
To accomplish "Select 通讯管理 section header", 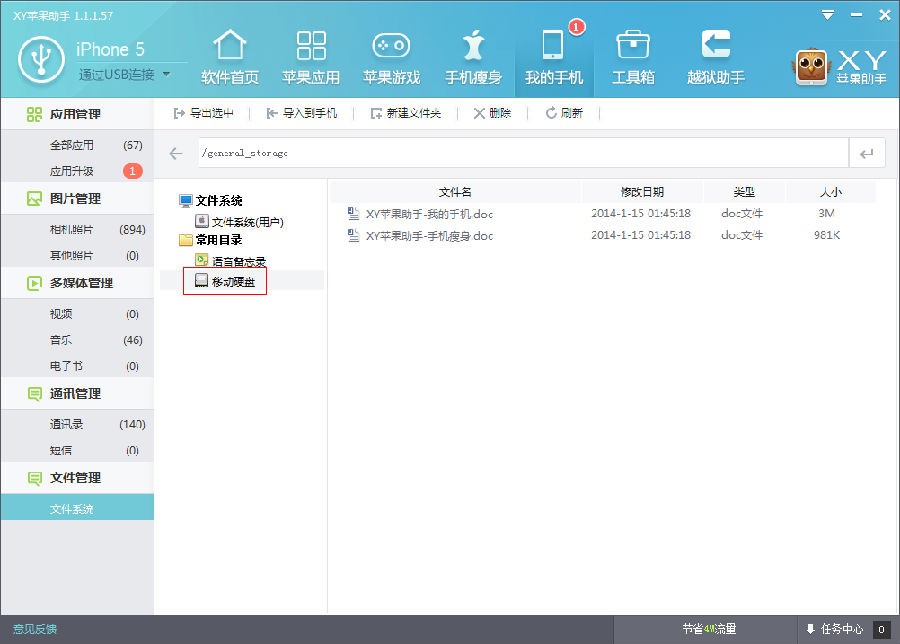I will tap(77, 394).
